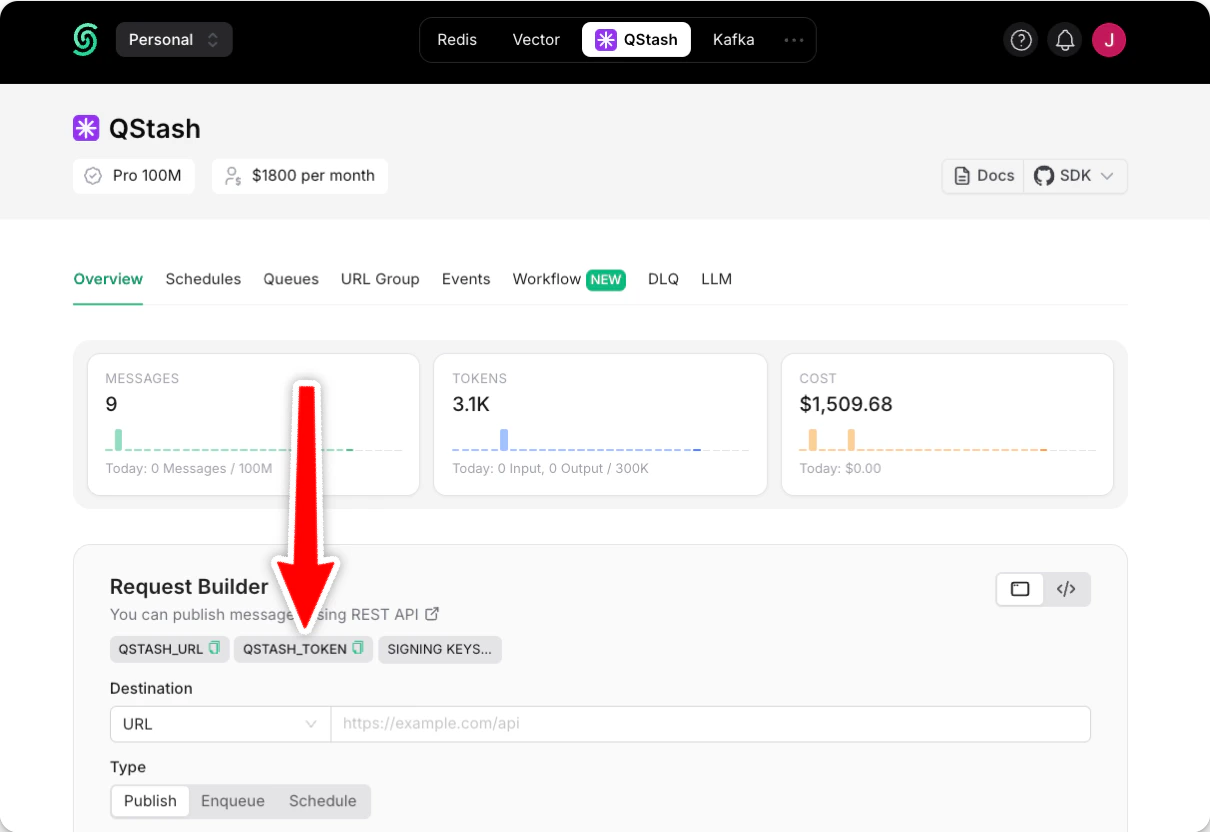Click the Messages stats card
Image resolution: width=1211 pixels, height=833 pixels.
click(253, 424)
